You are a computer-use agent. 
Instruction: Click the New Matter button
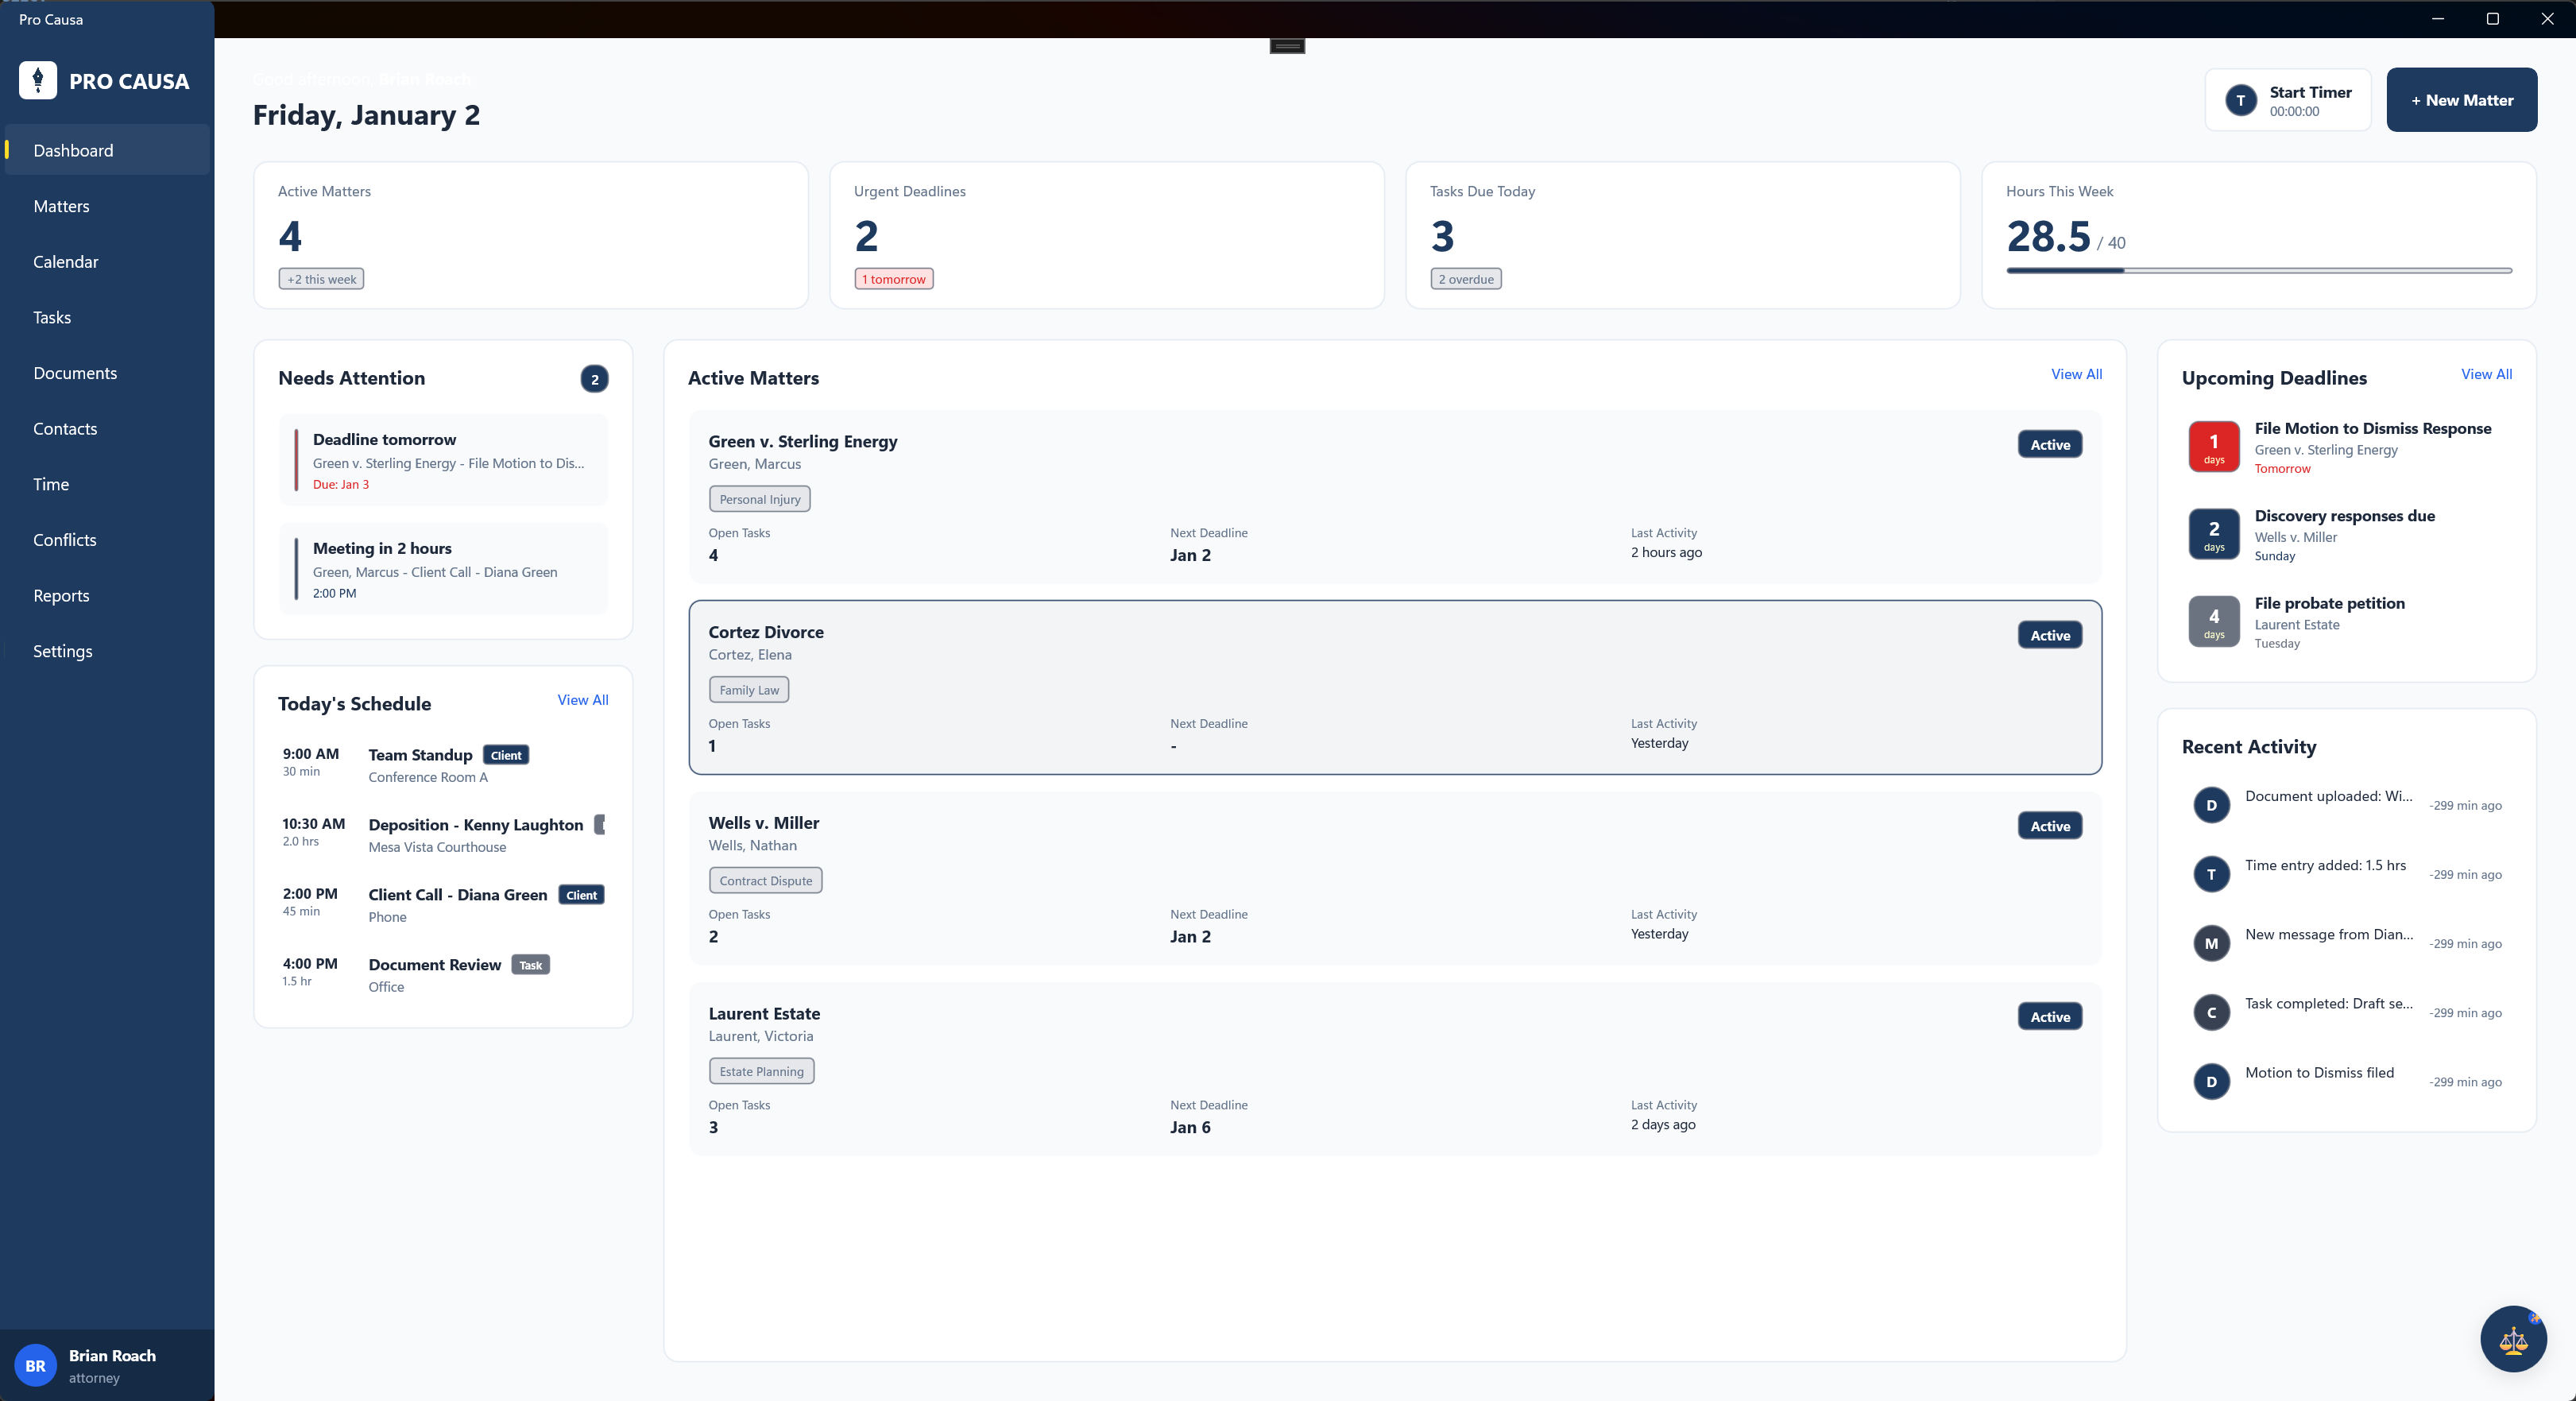tap(2461, 100)
